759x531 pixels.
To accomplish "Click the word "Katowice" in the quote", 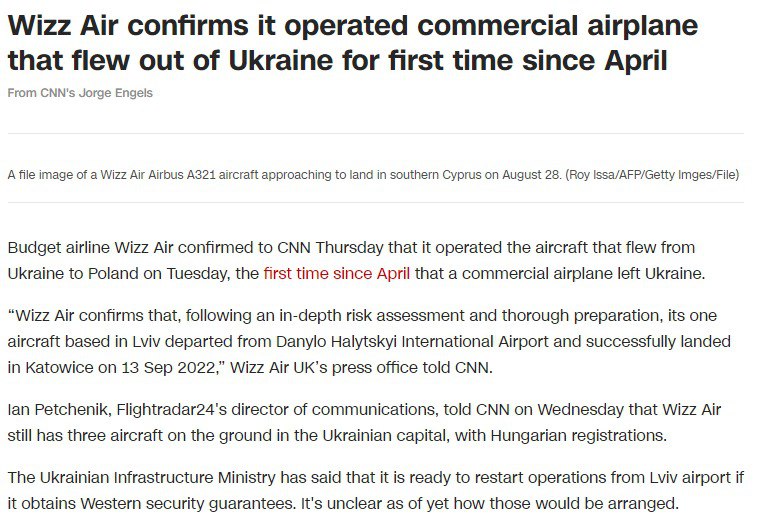I will point(56,366).
